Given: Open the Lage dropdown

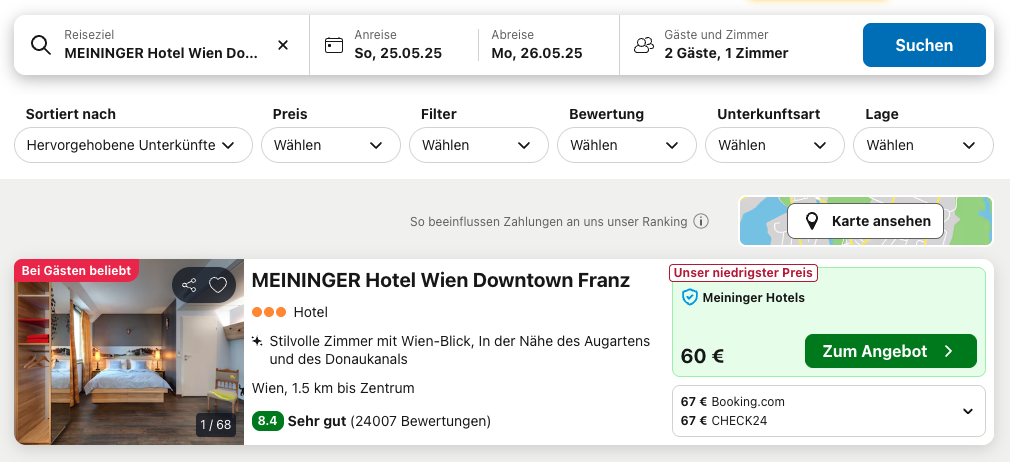Looking at the screenshot, I should click(x=923, y=145).
